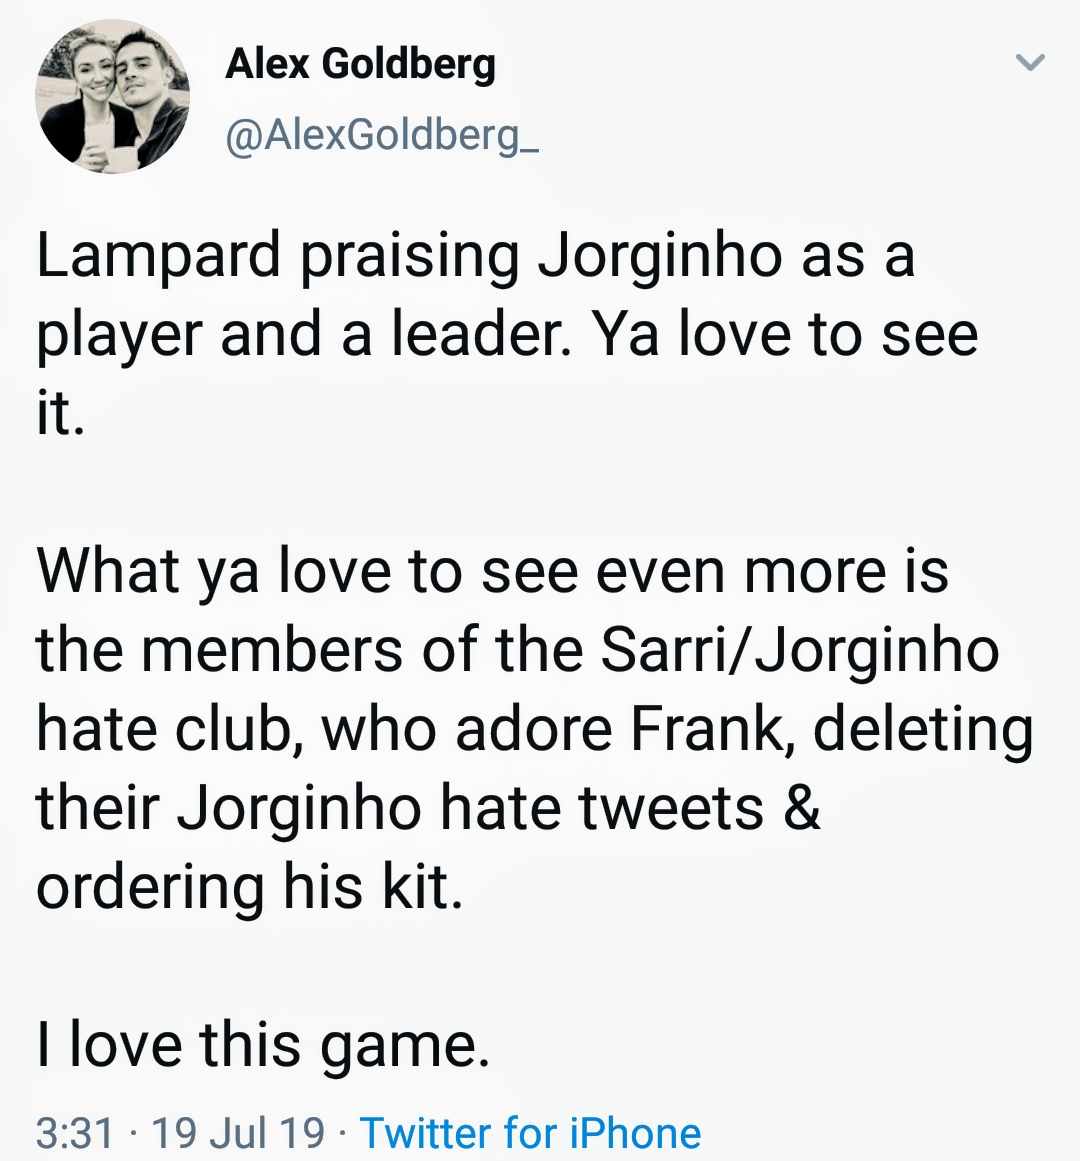Click Alex Goldberg's round profile picture
The image size is (1080, 1161).
112,97
